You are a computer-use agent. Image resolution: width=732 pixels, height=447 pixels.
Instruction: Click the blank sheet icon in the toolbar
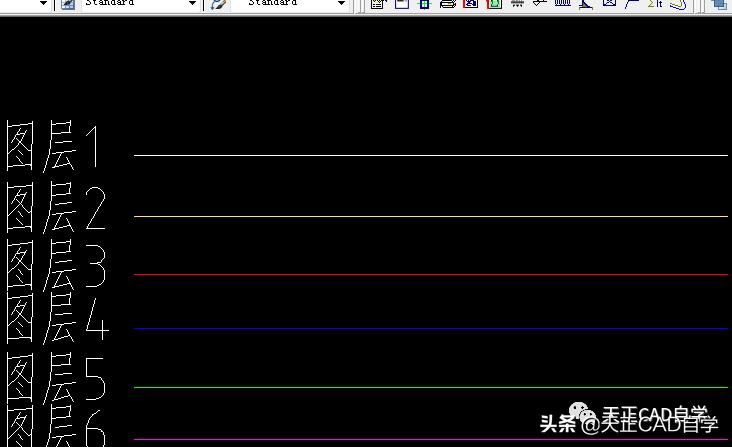[x=401, y=4]
